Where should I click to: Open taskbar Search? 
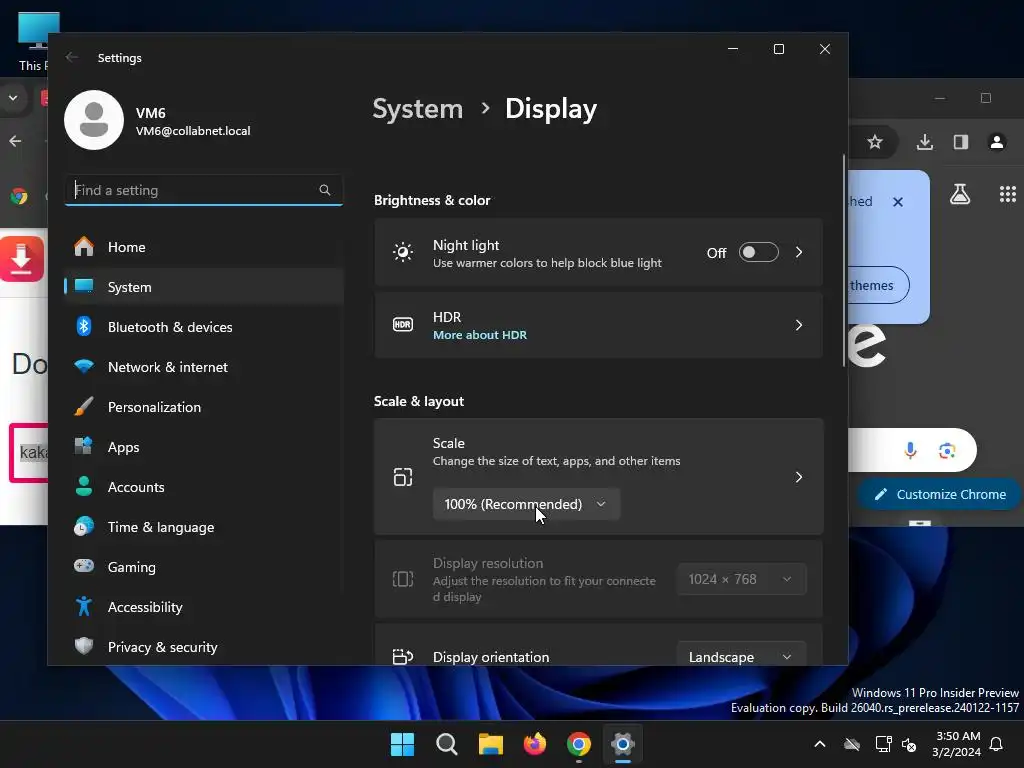click(447, 744)
